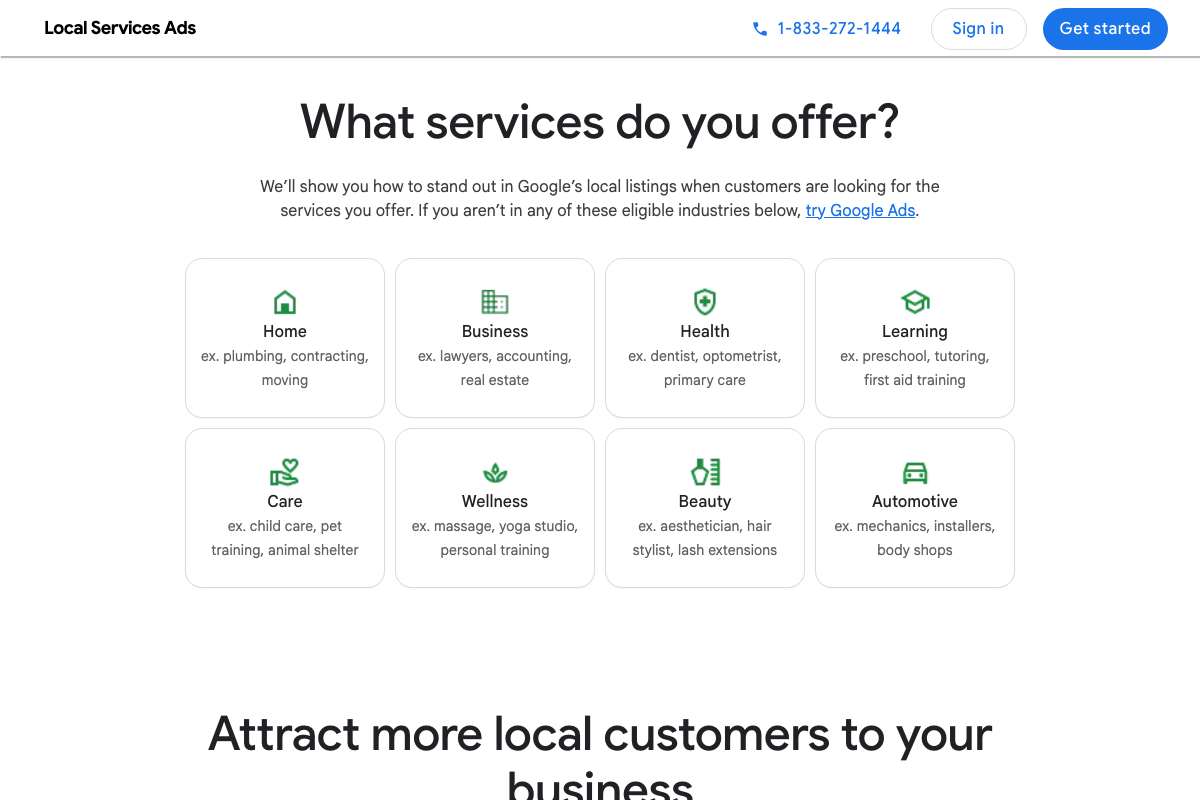Screen dimensions: 1200x800
Task: Click 'ex. plumbing, contracting, moving' description
Action: click(285, 368)
